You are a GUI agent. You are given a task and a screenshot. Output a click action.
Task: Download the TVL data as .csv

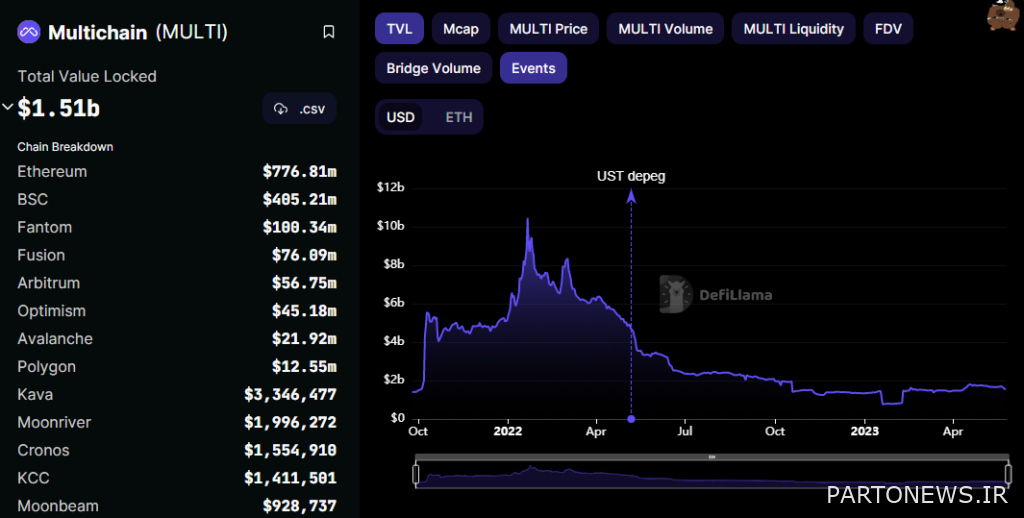click(300, 108)
